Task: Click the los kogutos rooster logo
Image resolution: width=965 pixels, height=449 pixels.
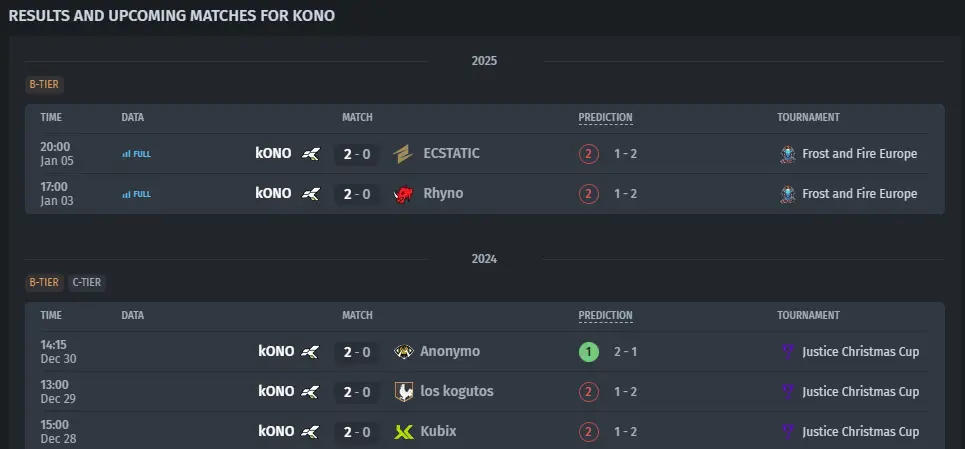Action: tap(404, 392)
